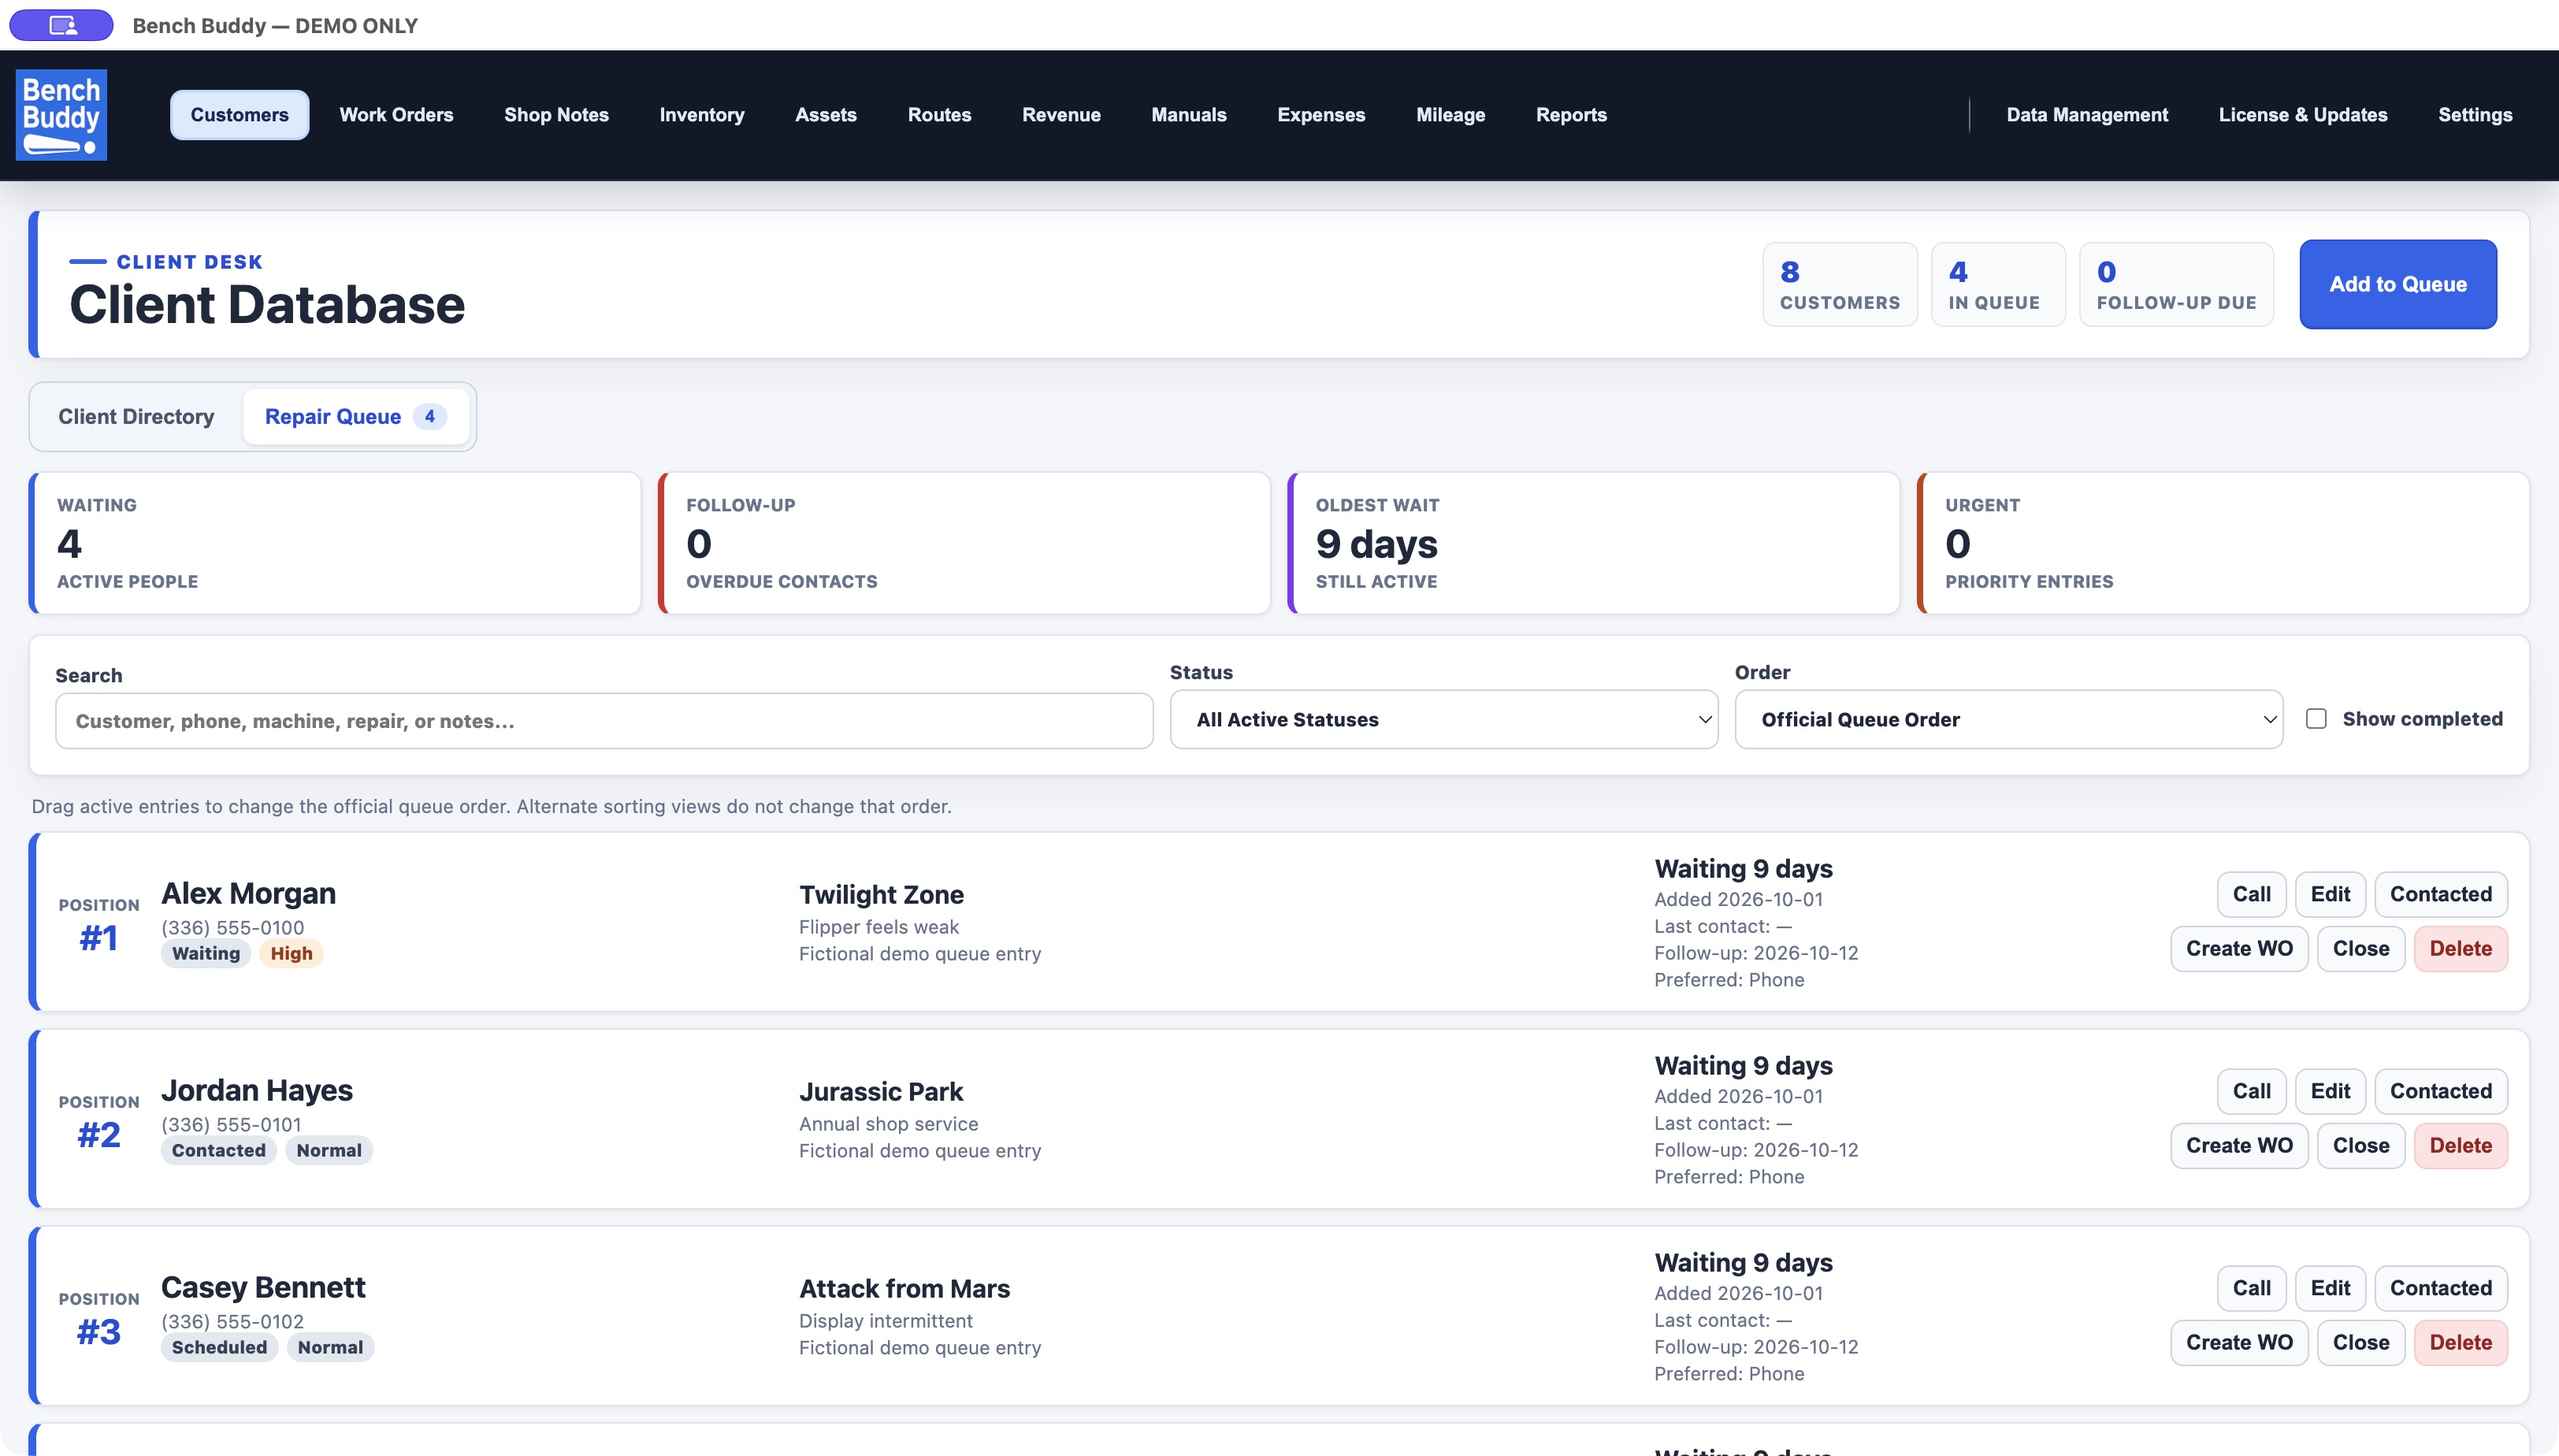
Task: Open the Work Orders menu item
Action: pos(396,115)
